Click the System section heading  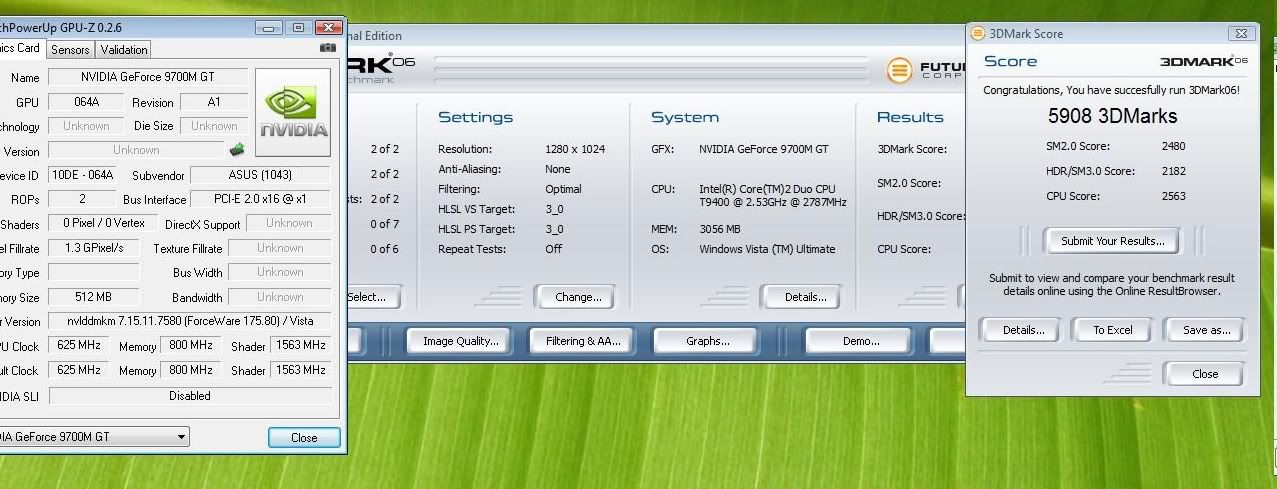[x=685, y=117]
